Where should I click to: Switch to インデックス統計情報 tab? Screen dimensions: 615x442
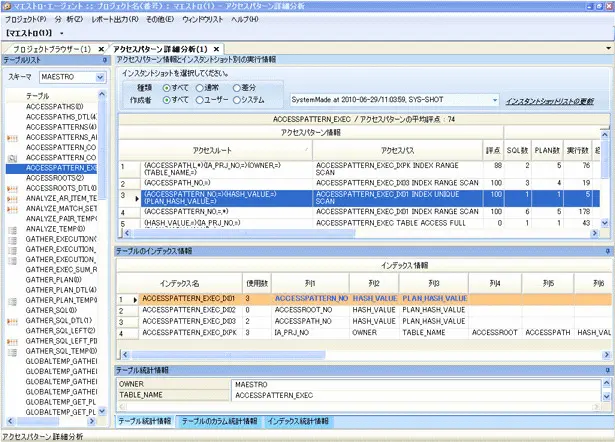coord(298,421)
